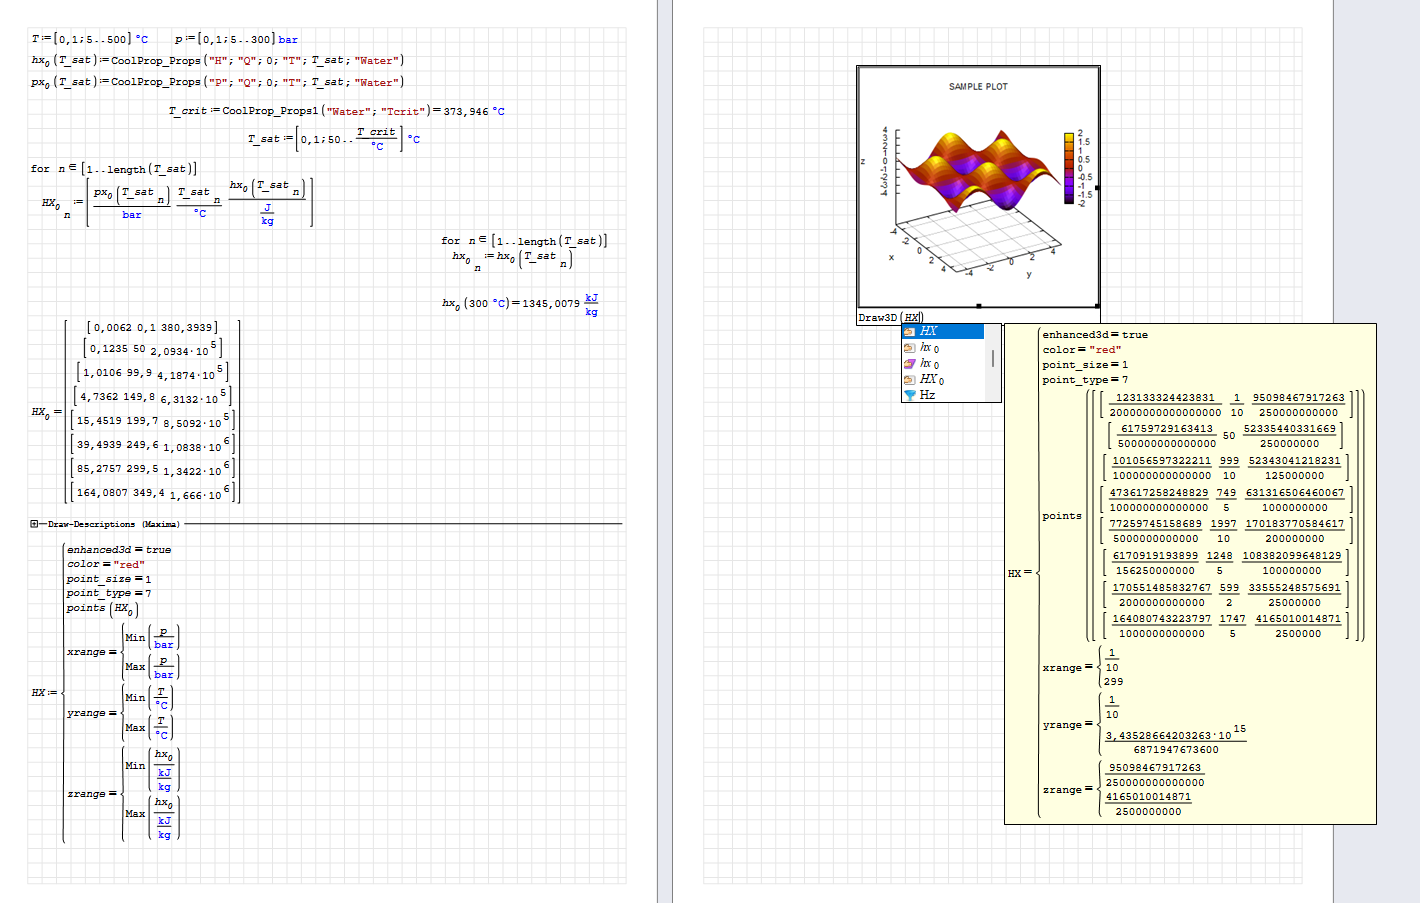This screenshot has height=903, width=1420.
Task: Click the blue bar unit in p definition
Action: (x=288, y=40)
